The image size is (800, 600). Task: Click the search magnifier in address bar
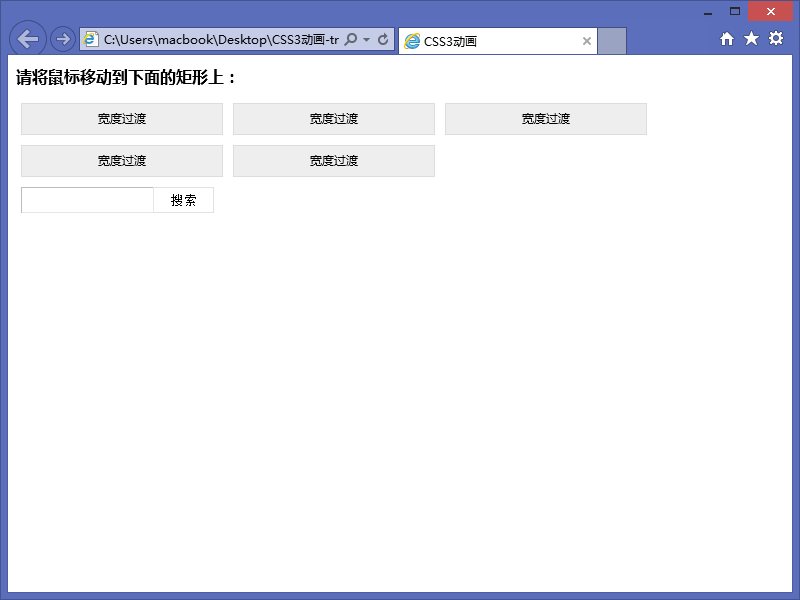pyautogui.click(x=351, y=39)
